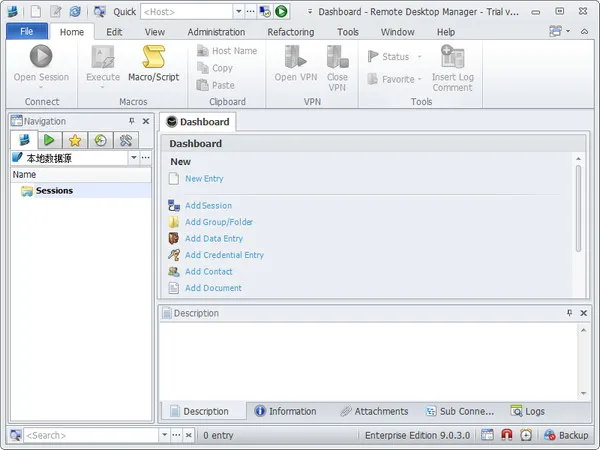
Task: Open the Window ribbon tab
Action: 397,32
